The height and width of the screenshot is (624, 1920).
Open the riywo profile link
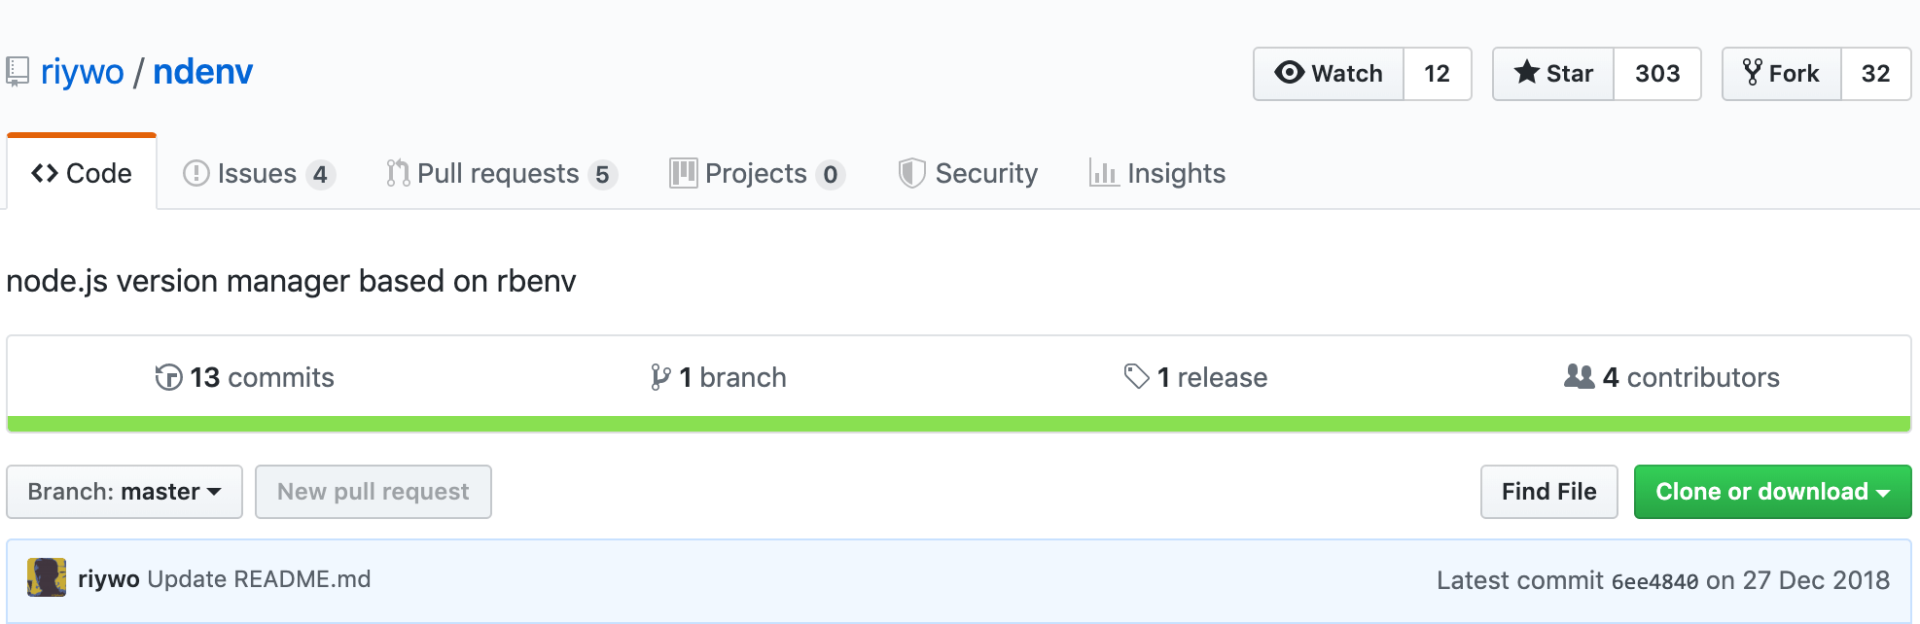[x=84, y=71]
